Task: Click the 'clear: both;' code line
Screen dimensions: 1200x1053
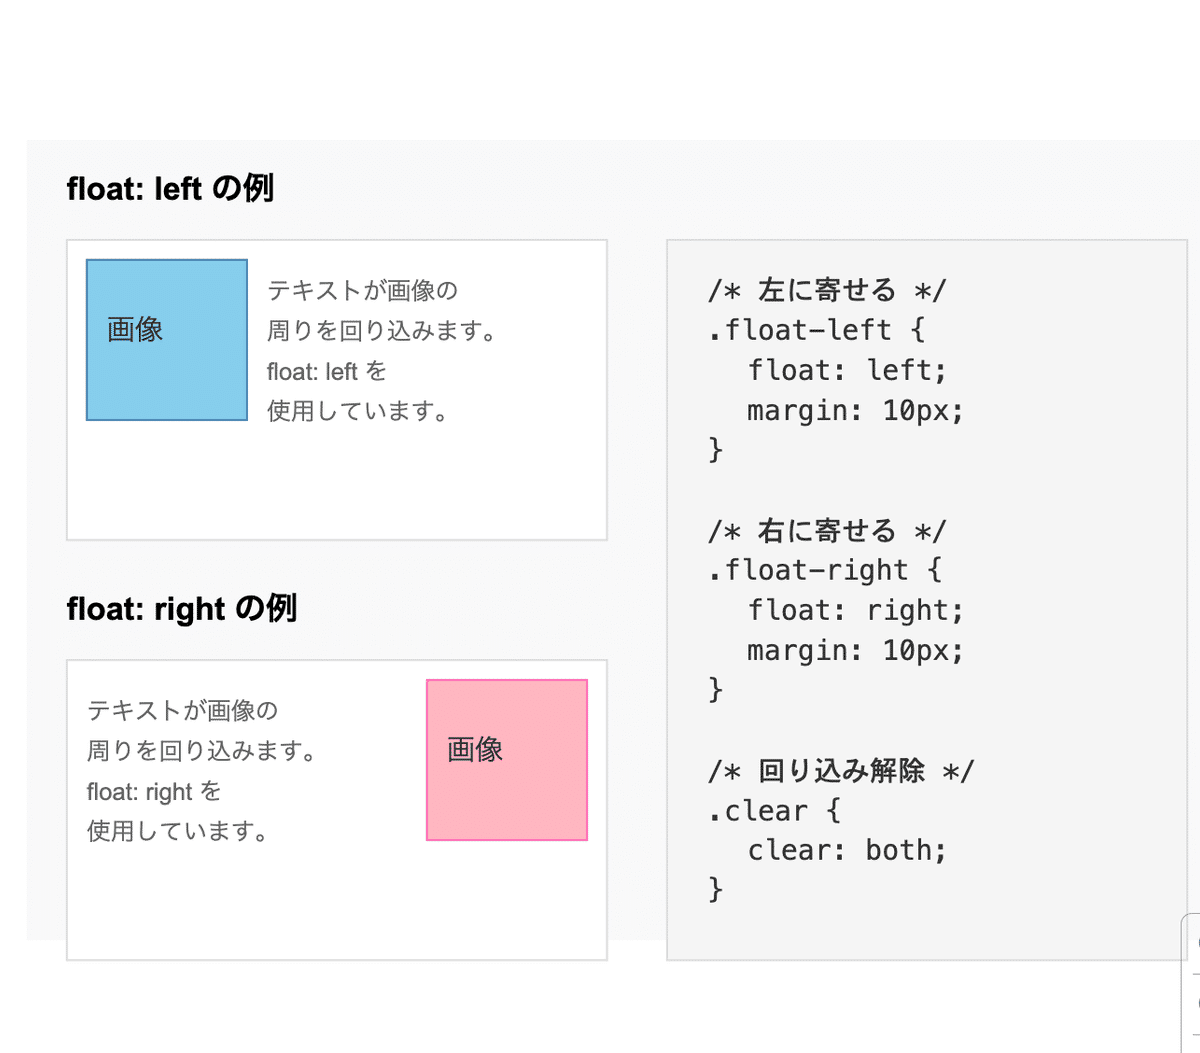Action: (846, 850)
